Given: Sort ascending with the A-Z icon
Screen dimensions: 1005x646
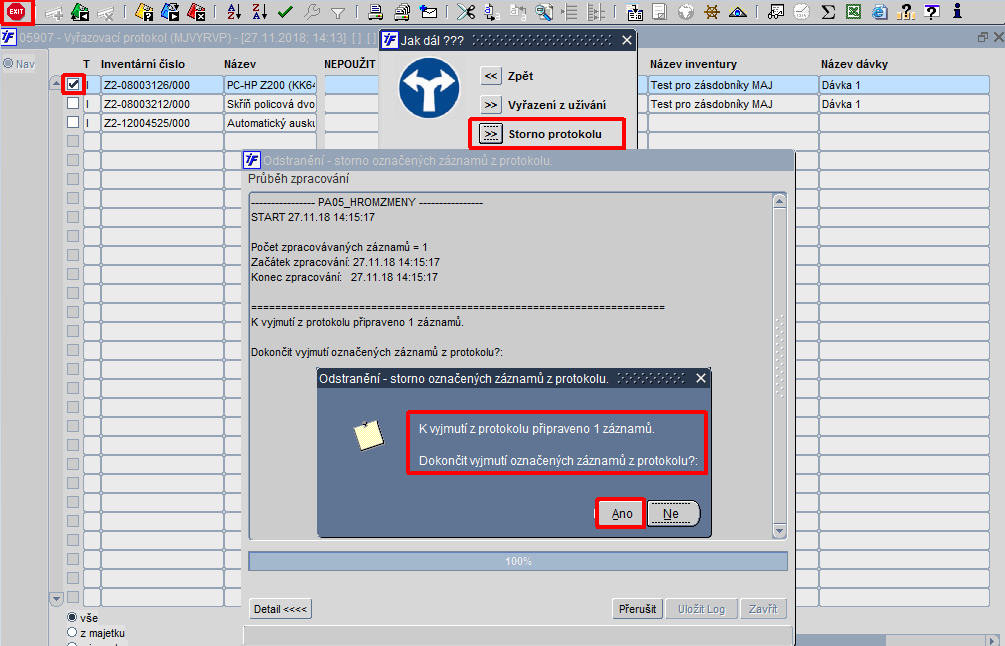Looking at the screenshot, I should click(x=234, y=12).
